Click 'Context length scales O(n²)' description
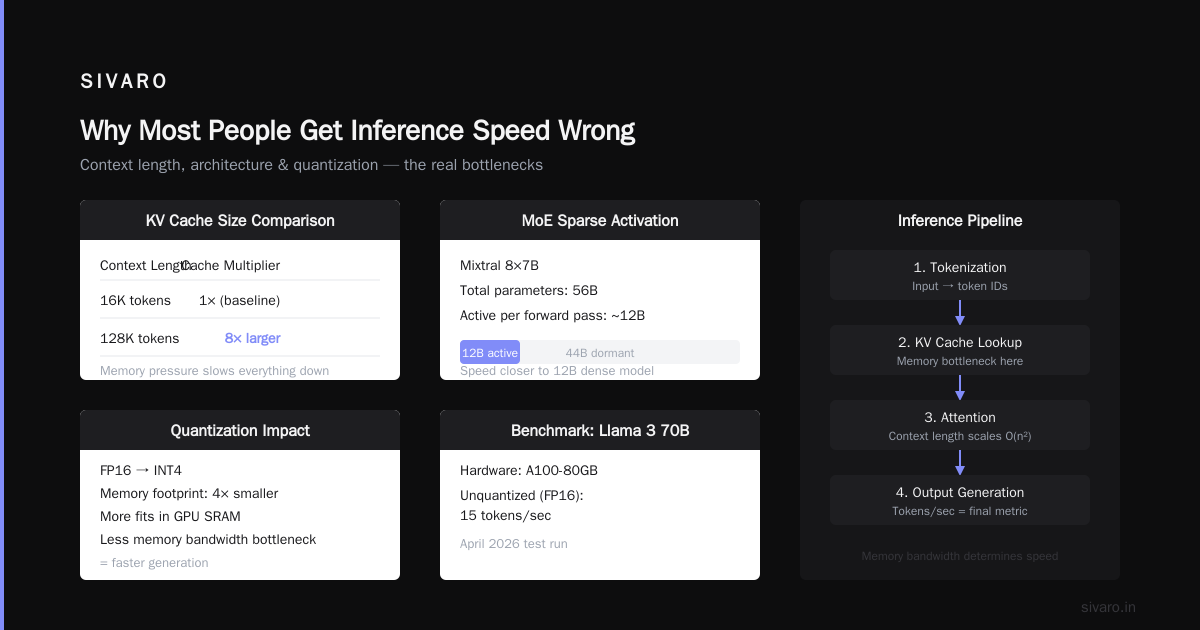The width and height of the screenshot is (1200, 630). (960, 436)
